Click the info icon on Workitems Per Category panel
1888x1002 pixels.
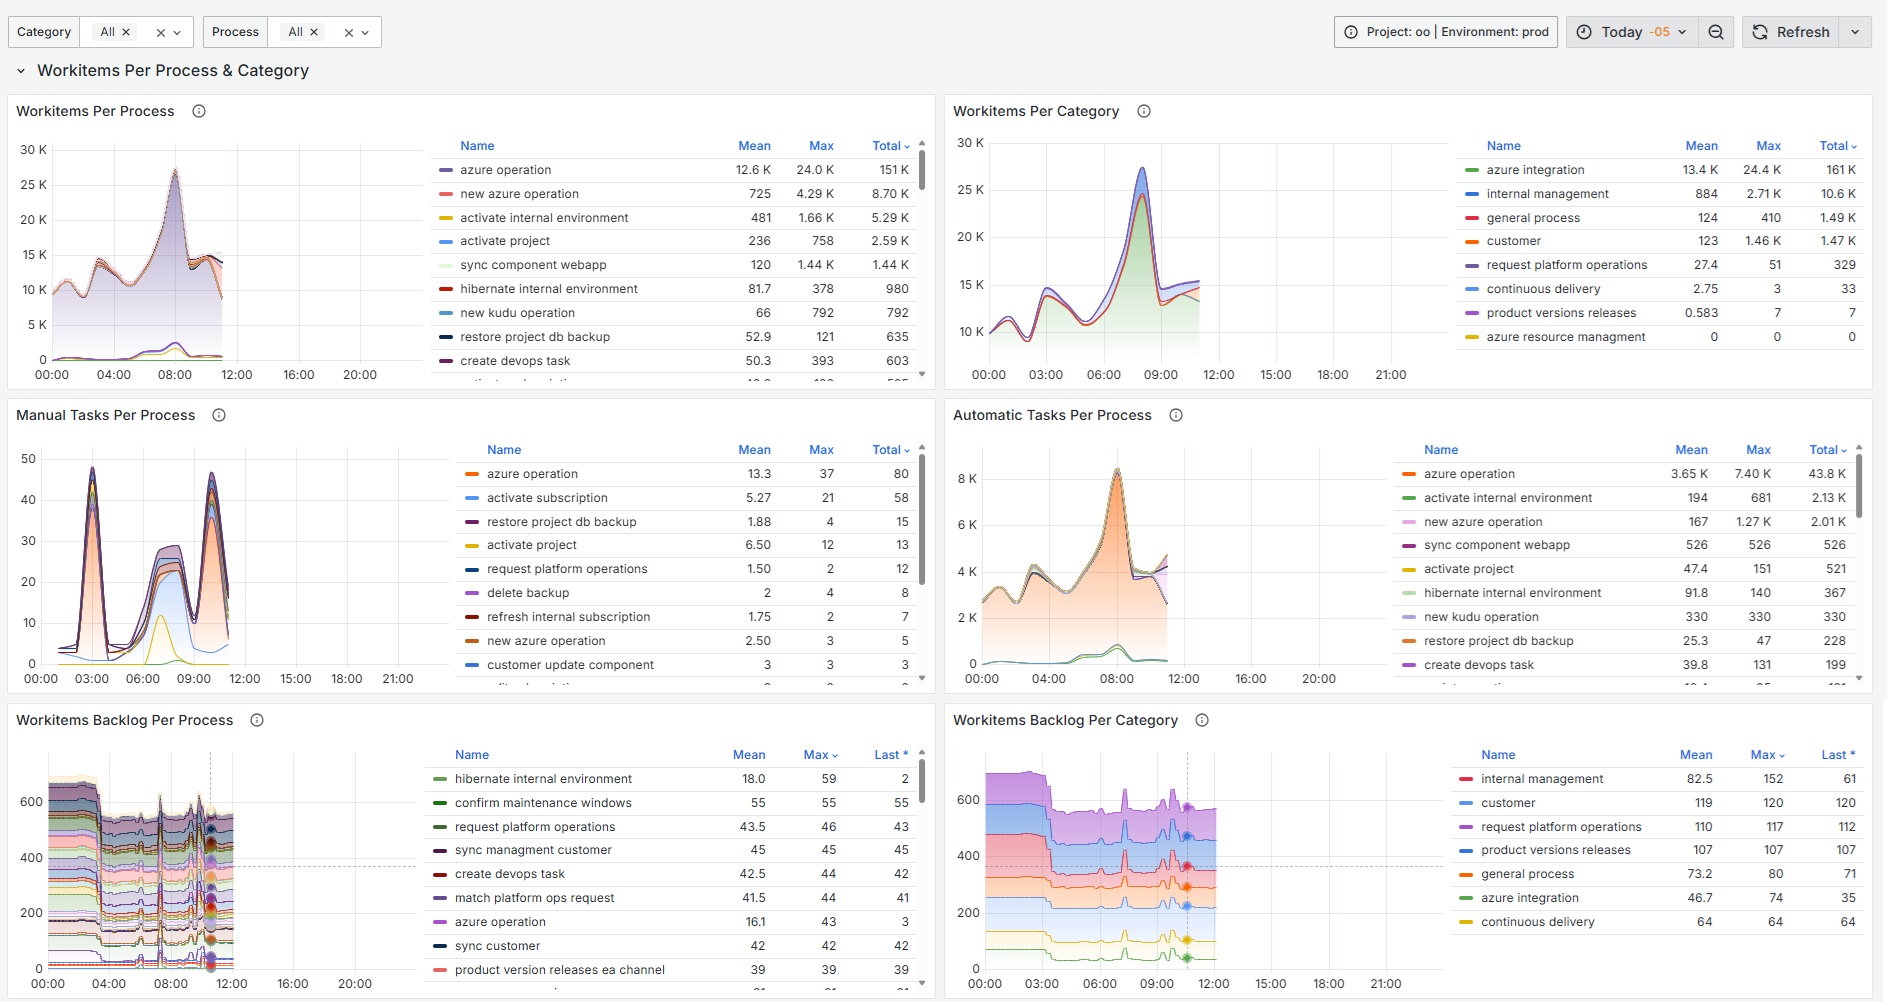click(1144, 111)
